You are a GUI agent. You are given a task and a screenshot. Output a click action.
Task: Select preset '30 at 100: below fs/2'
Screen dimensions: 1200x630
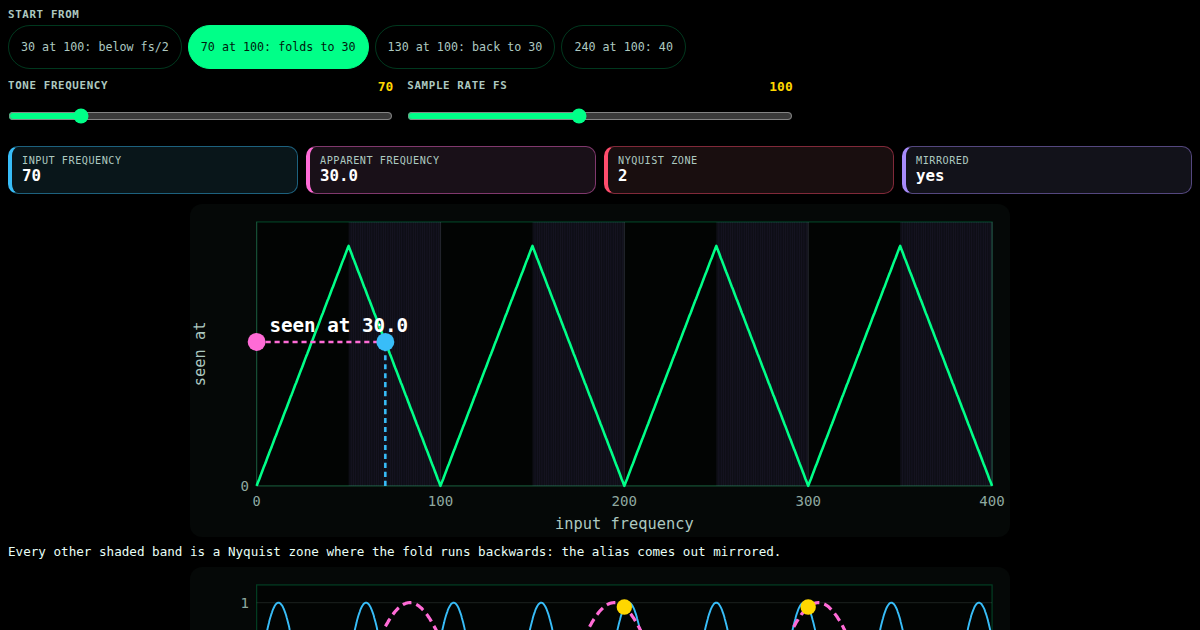coord(95,47)
